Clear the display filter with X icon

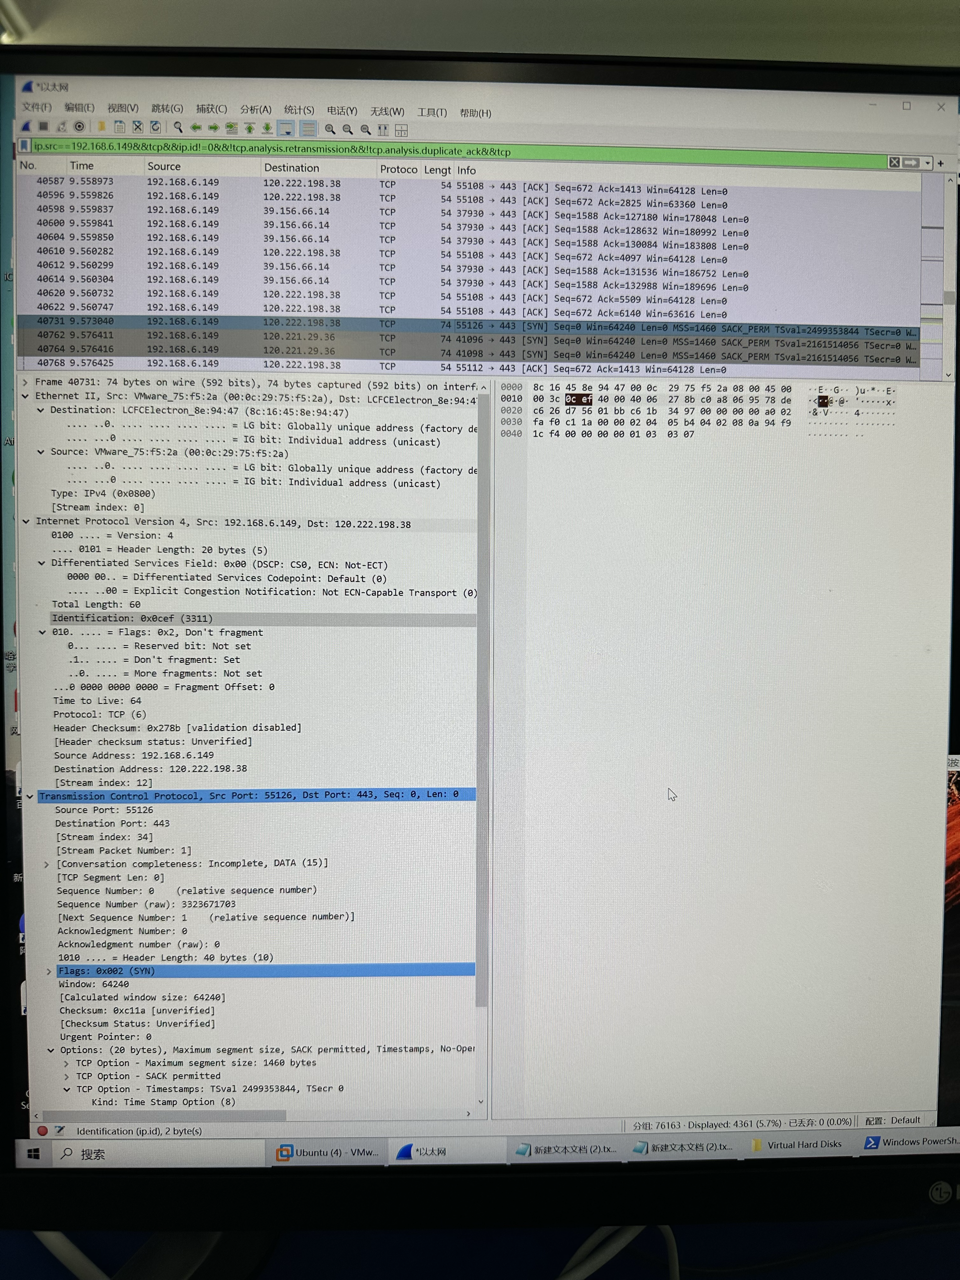point(894,162)
